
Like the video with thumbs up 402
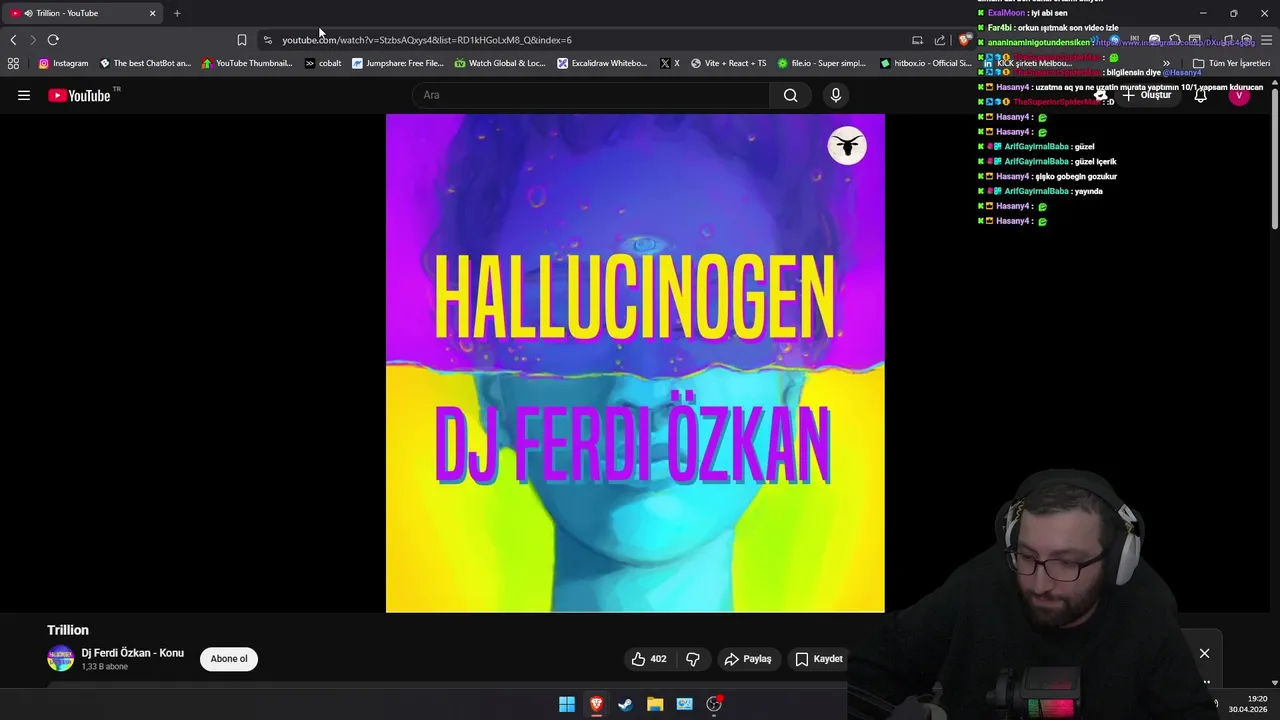coord(648,659)
